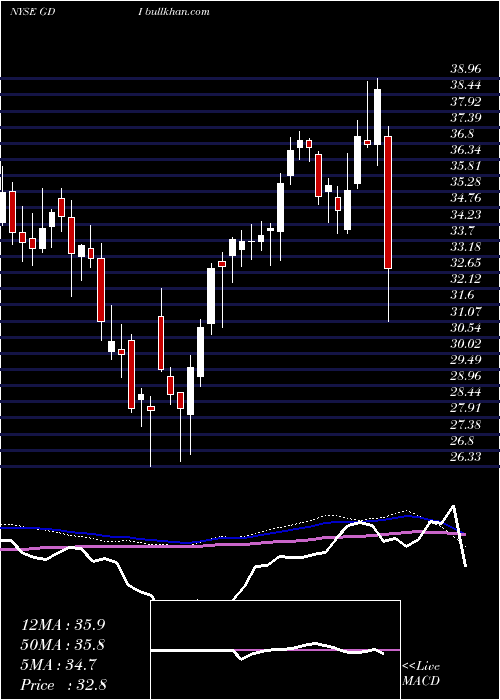Image resolution: width=500 pixels, height=700 pixels.
Task: Select the 35.28 price axis value
Action: click(466, 182)
